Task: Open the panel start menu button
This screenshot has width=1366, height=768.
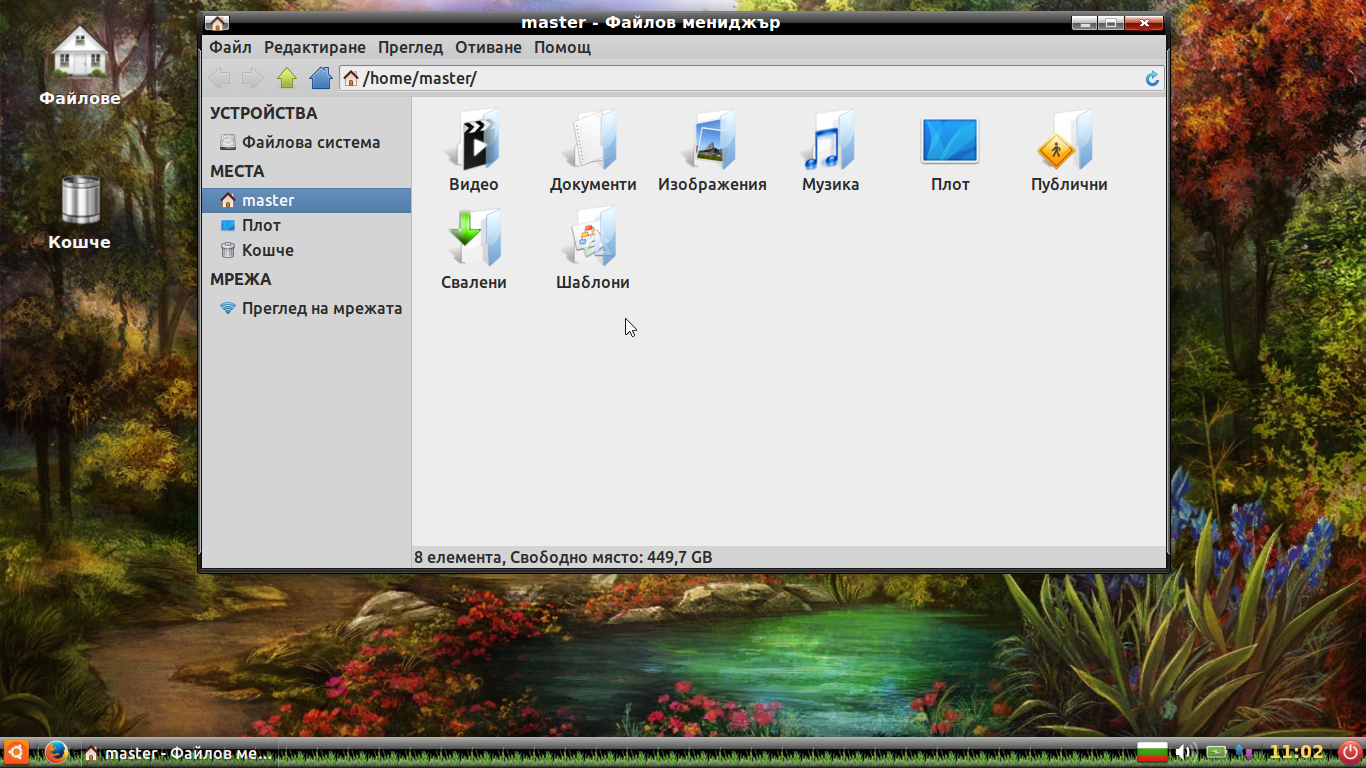Action: click(16, 752)
